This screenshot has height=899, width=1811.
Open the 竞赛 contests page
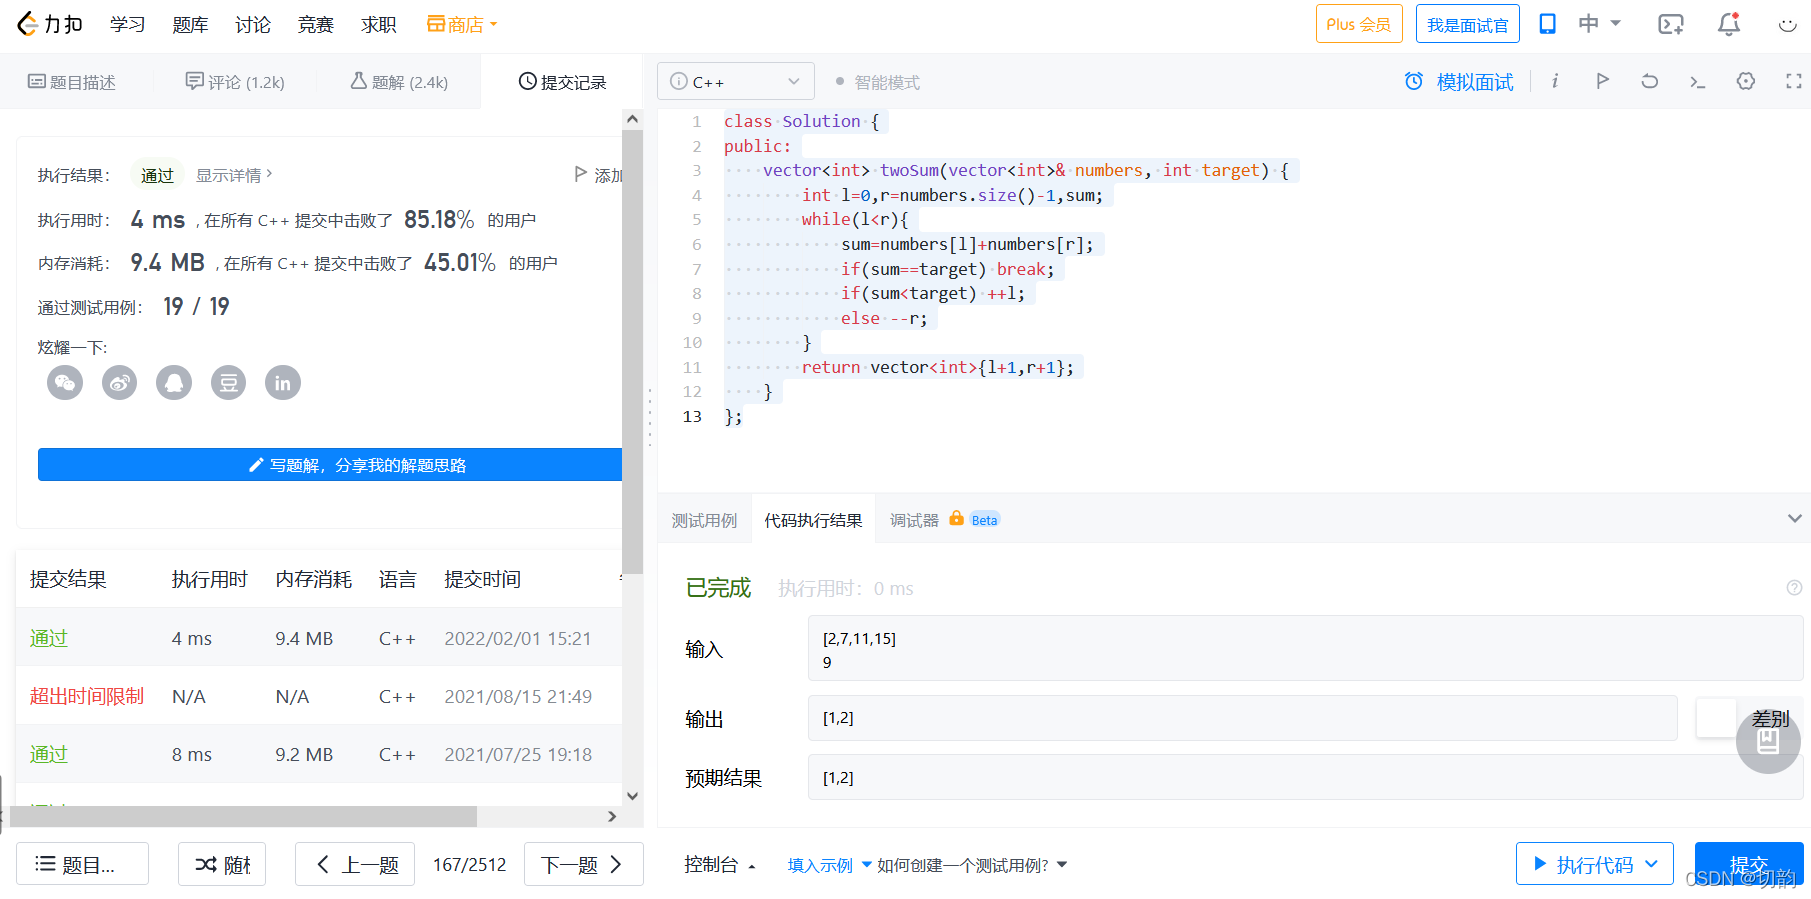pos(316,24)
